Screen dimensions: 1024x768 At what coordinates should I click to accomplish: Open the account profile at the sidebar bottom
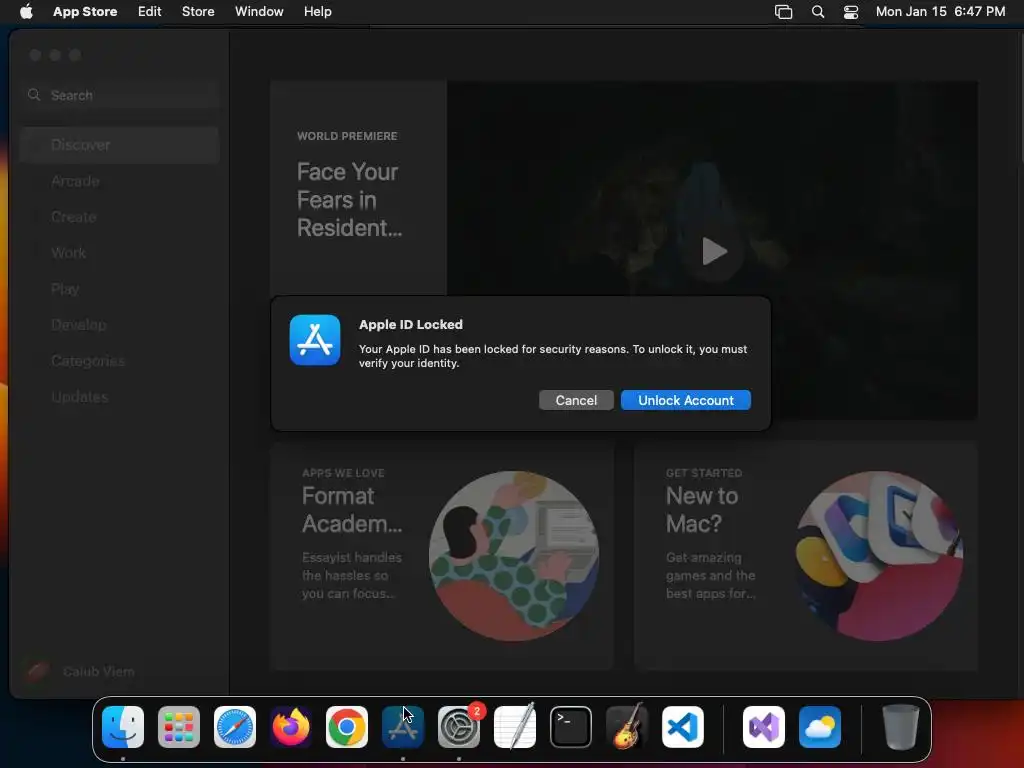(82, 671)
